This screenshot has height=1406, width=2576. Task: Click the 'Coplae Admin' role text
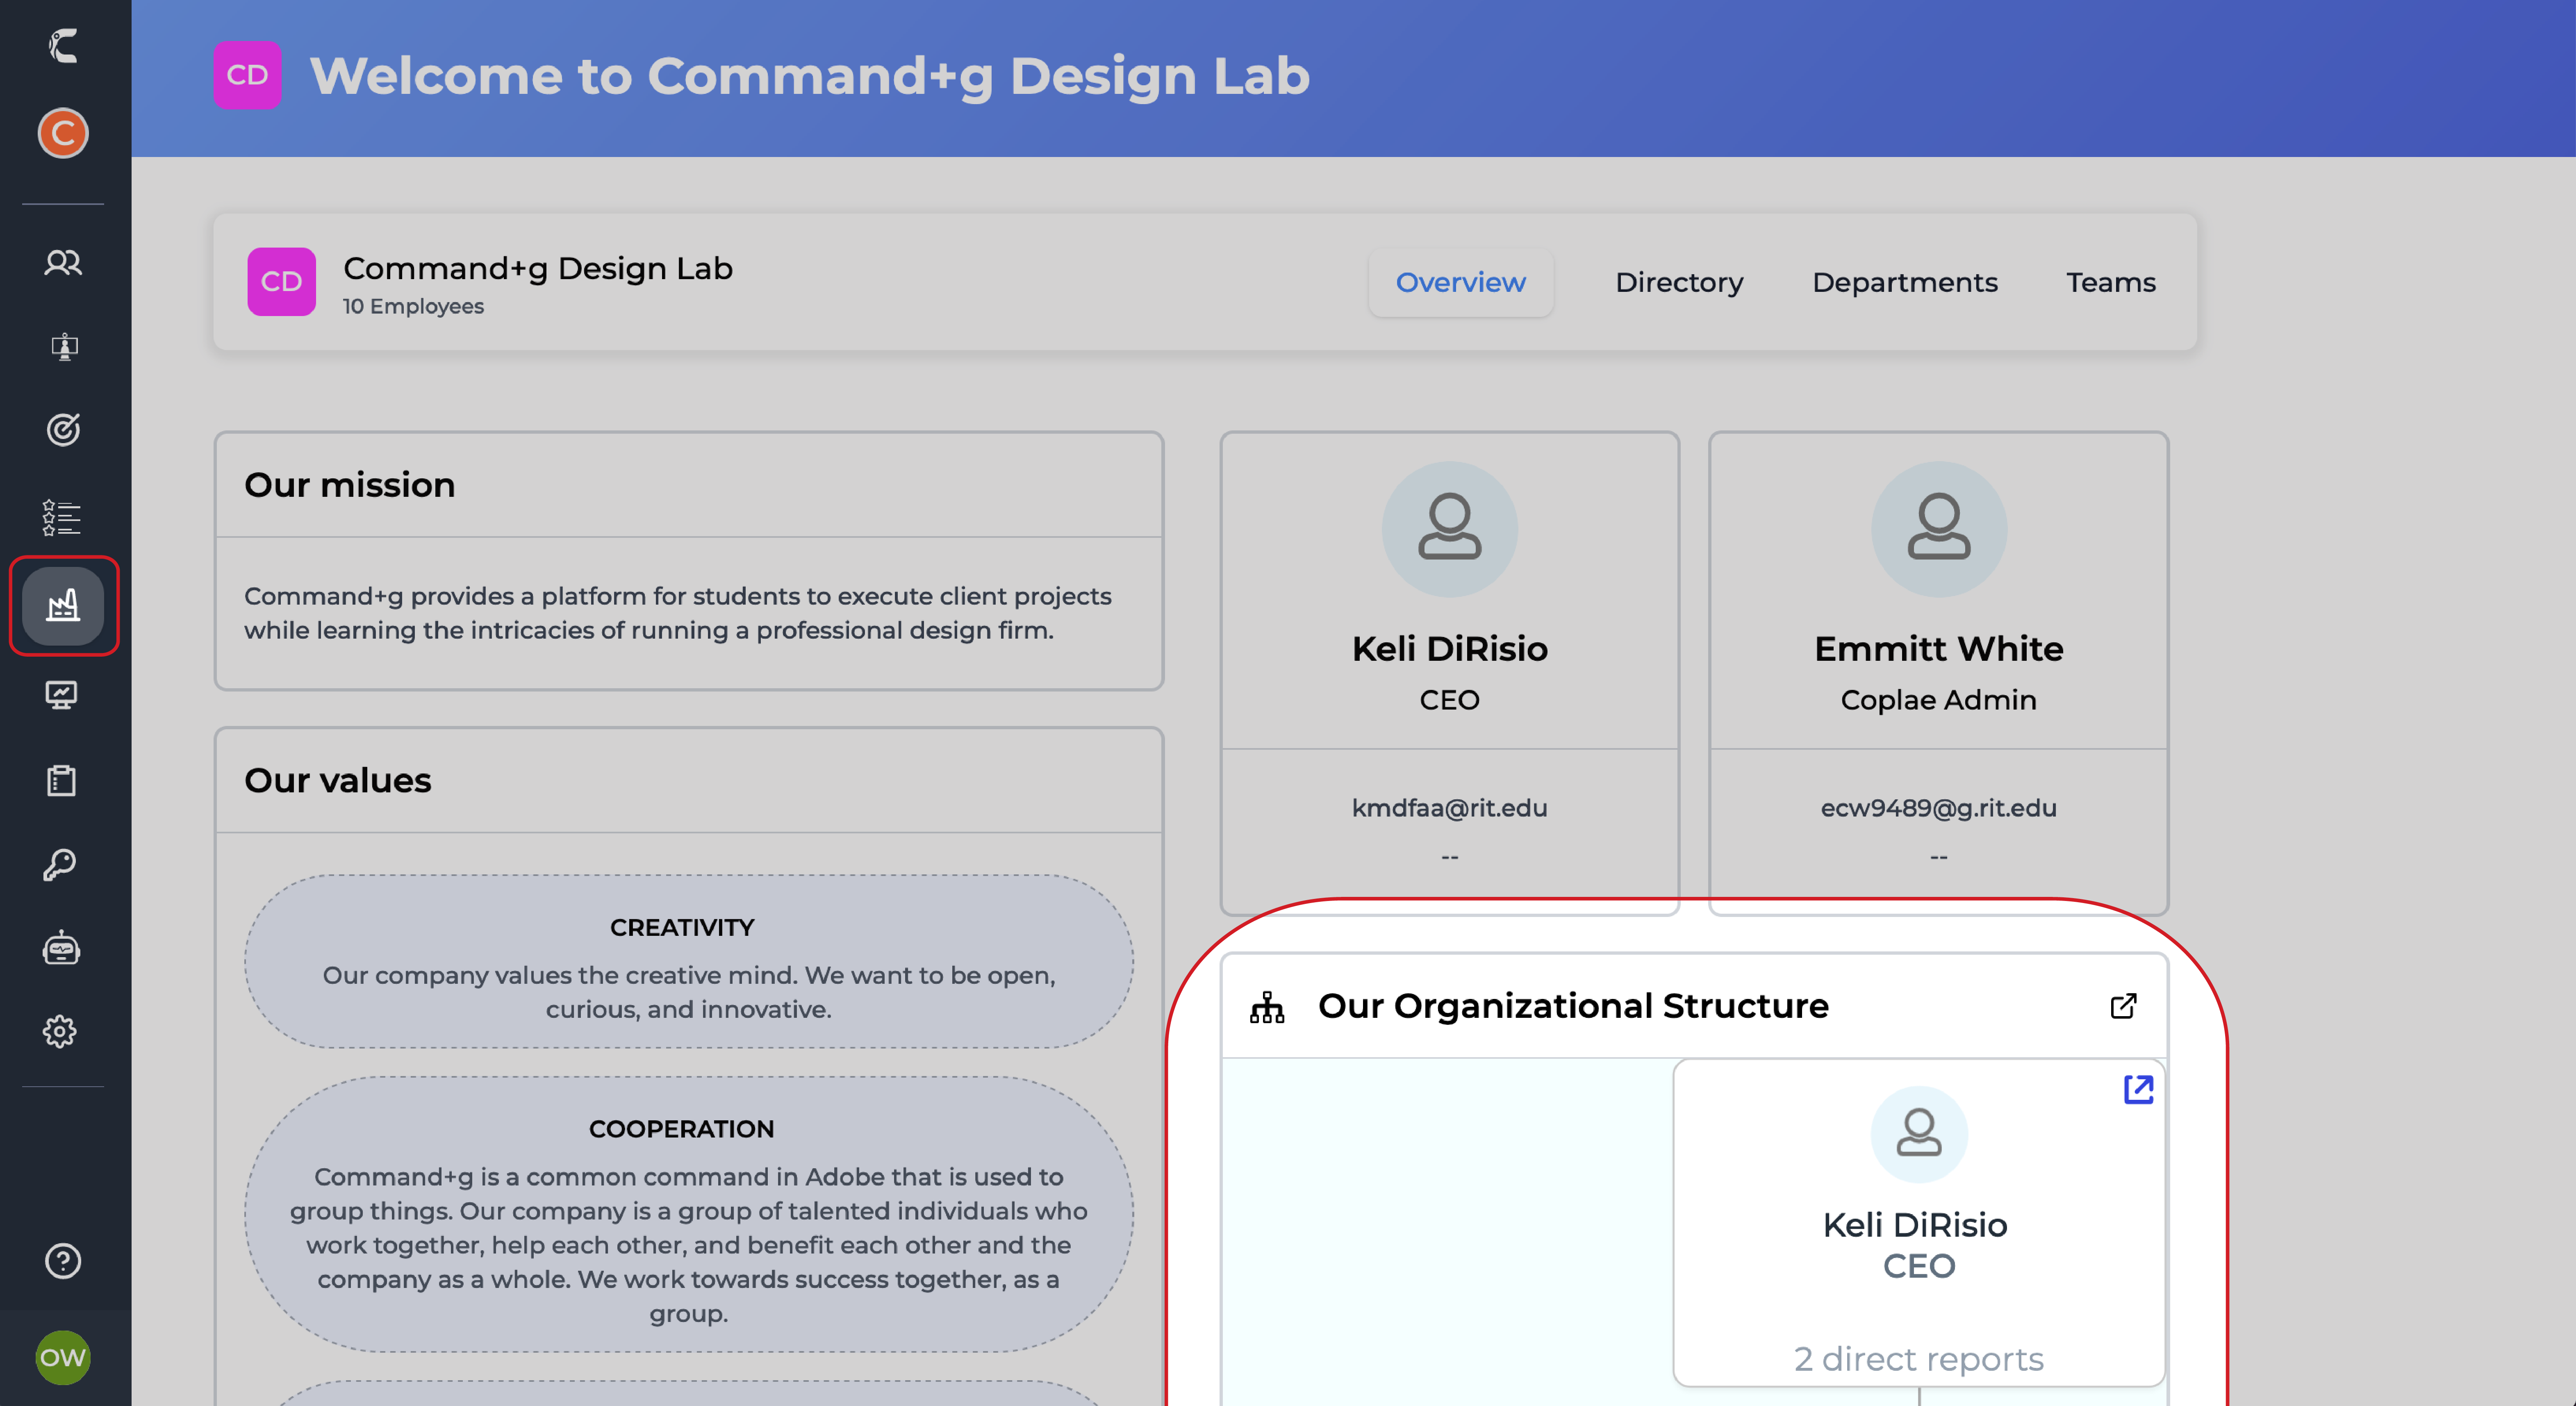point(1938,700)
